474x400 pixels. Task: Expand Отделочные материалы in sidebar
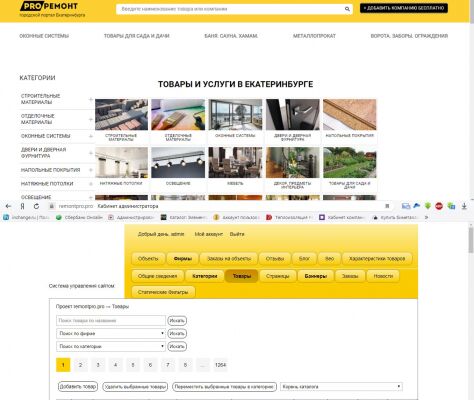pos(91,119)
